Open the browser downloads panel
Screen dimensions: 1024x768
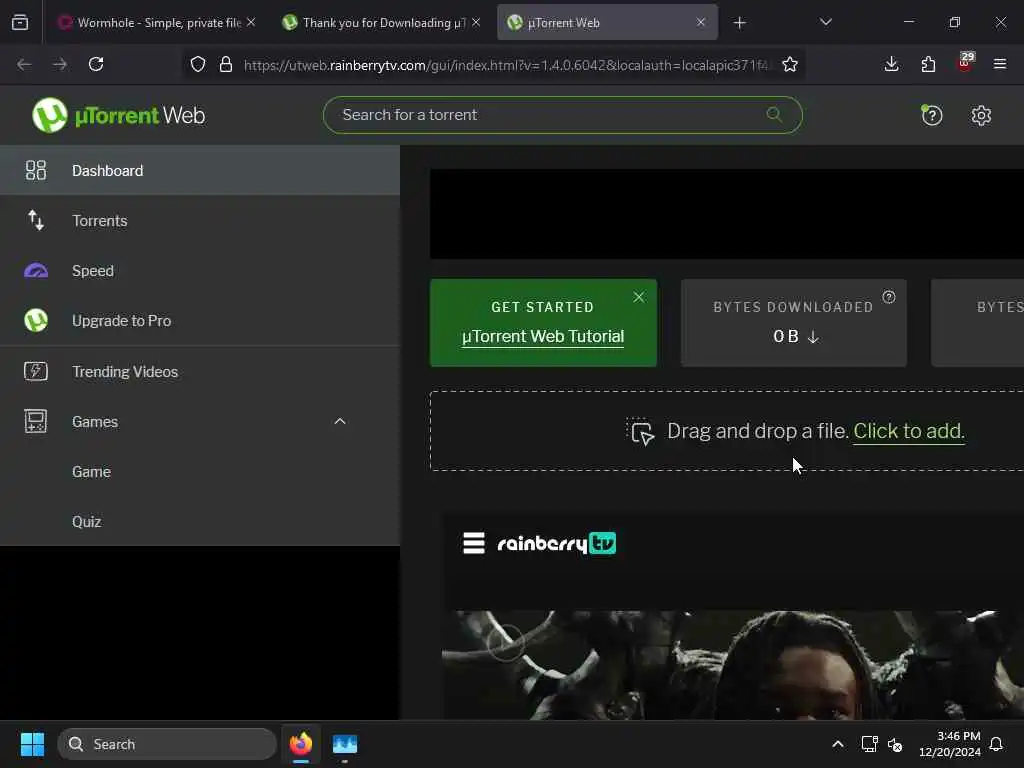(x=891, y=64)
